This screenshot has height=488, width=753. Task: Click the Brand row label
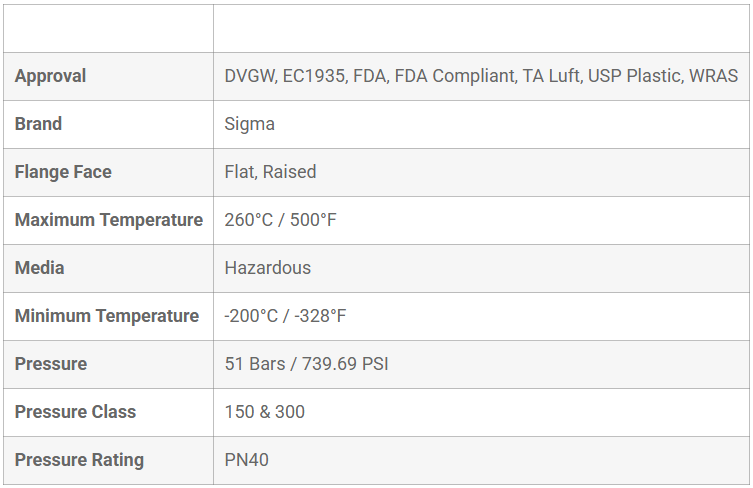point(39,124)
